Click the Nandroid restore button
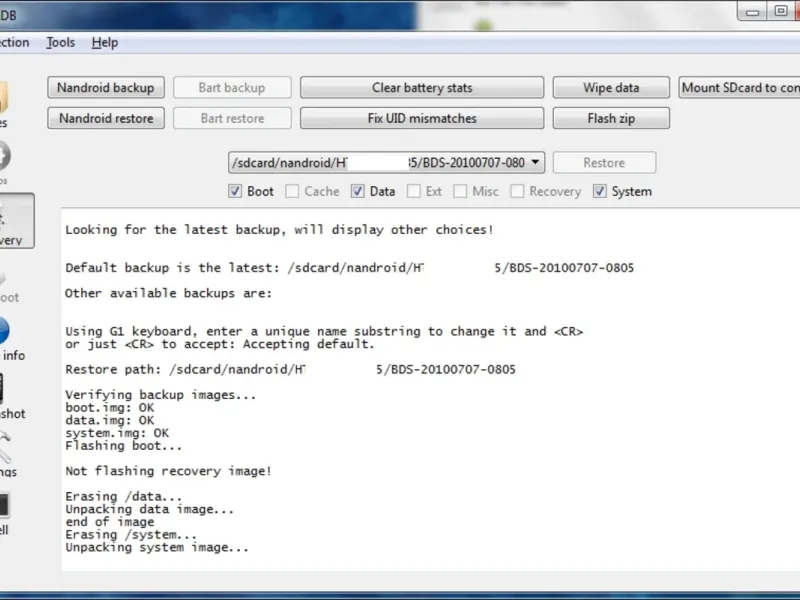Image resolution: width=800 pixels, height=600 pixels. click(x=106, y=118)
